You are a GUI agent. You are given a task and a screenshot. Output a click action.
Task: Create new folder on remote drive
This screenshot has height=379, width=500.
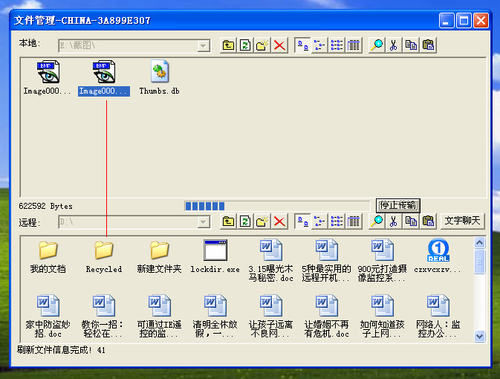tap(262, 221)
